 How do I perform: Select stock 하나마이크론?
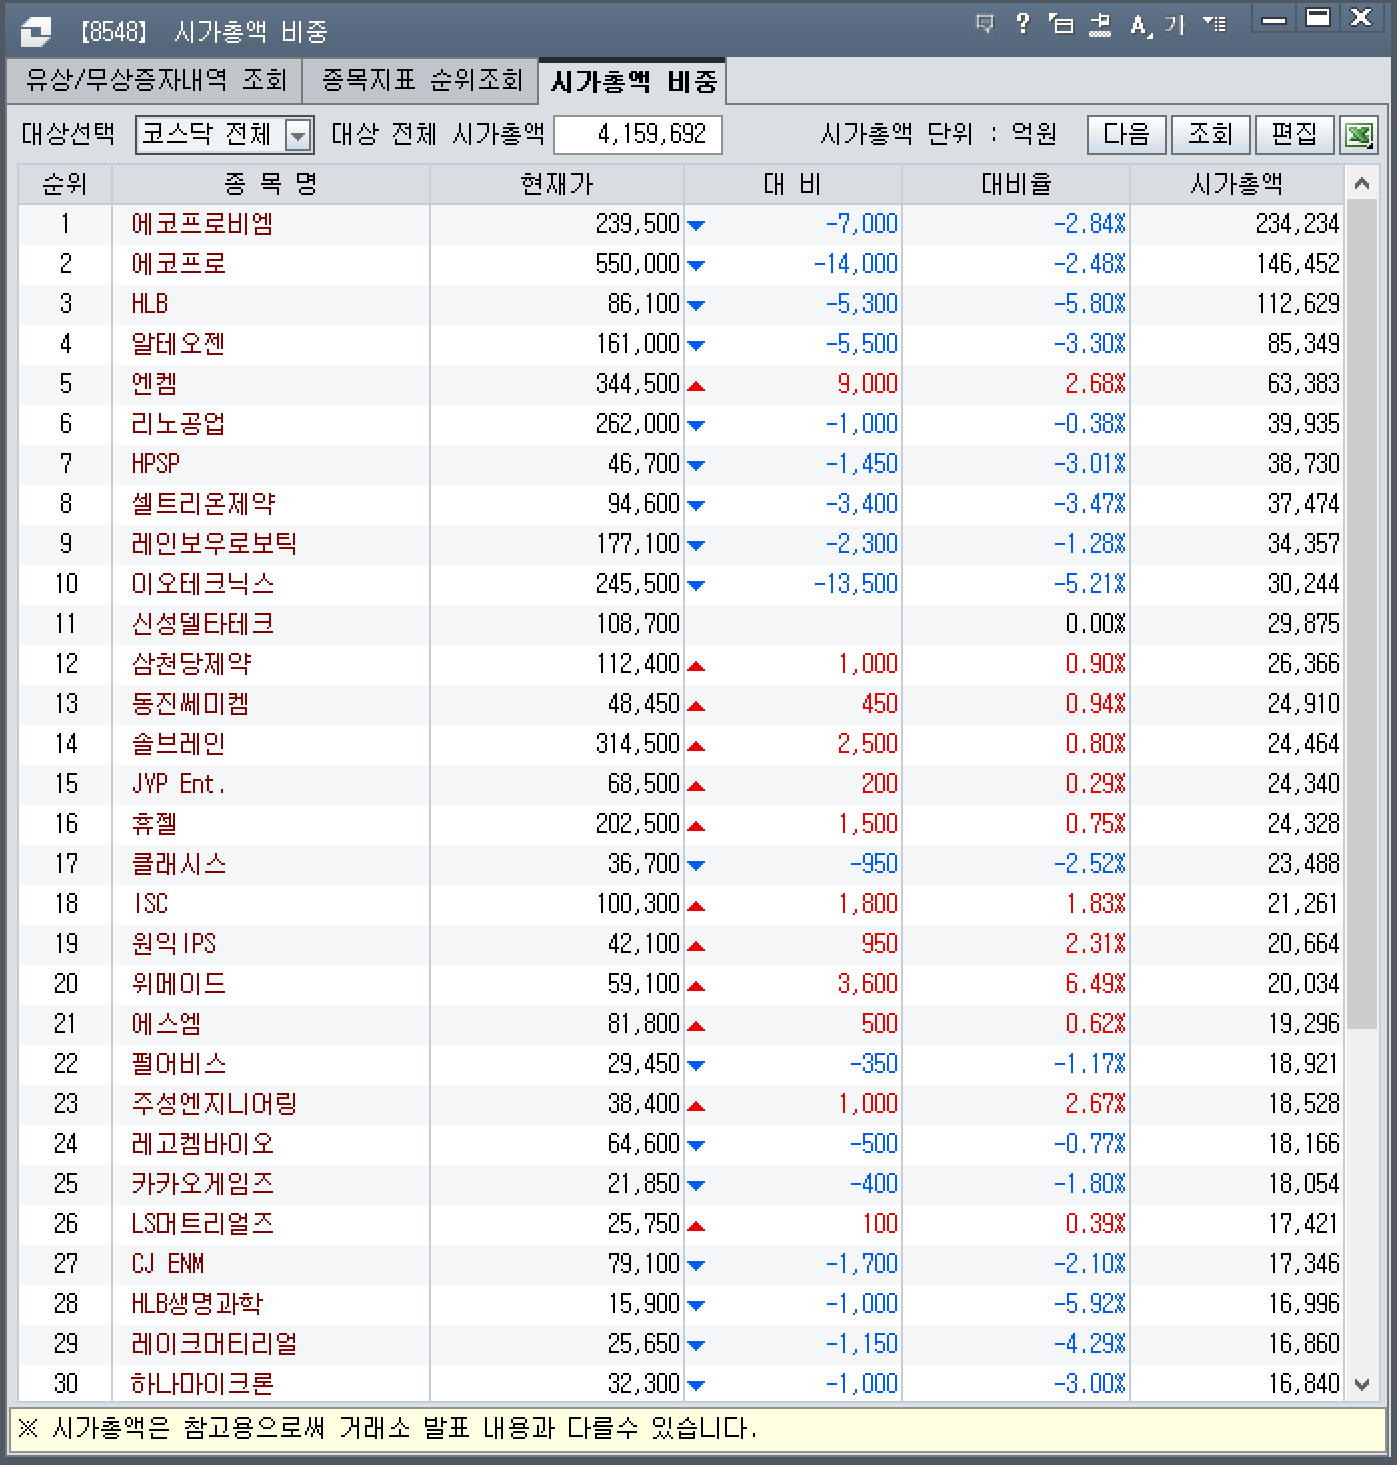(x=202, y=1384)
